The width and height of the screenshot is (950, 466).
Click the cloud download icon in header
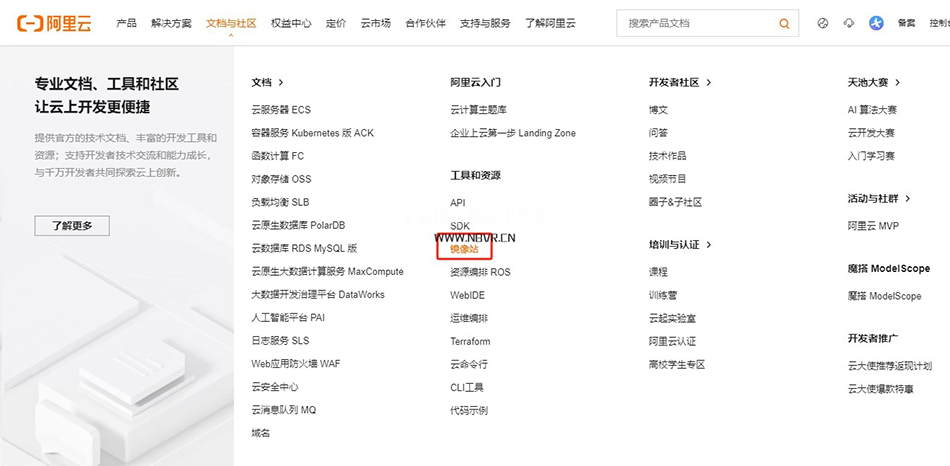pyautogui.click(x=849, y=23)
